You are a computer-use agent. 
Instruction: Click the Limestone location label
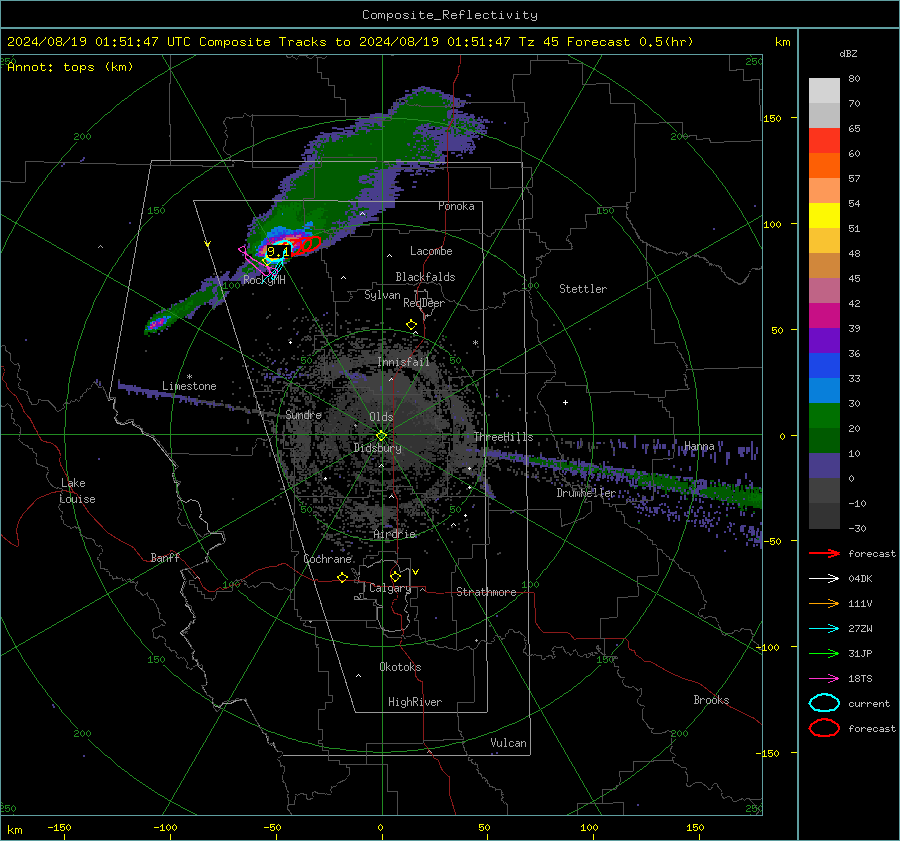click(x=189, y=386)
